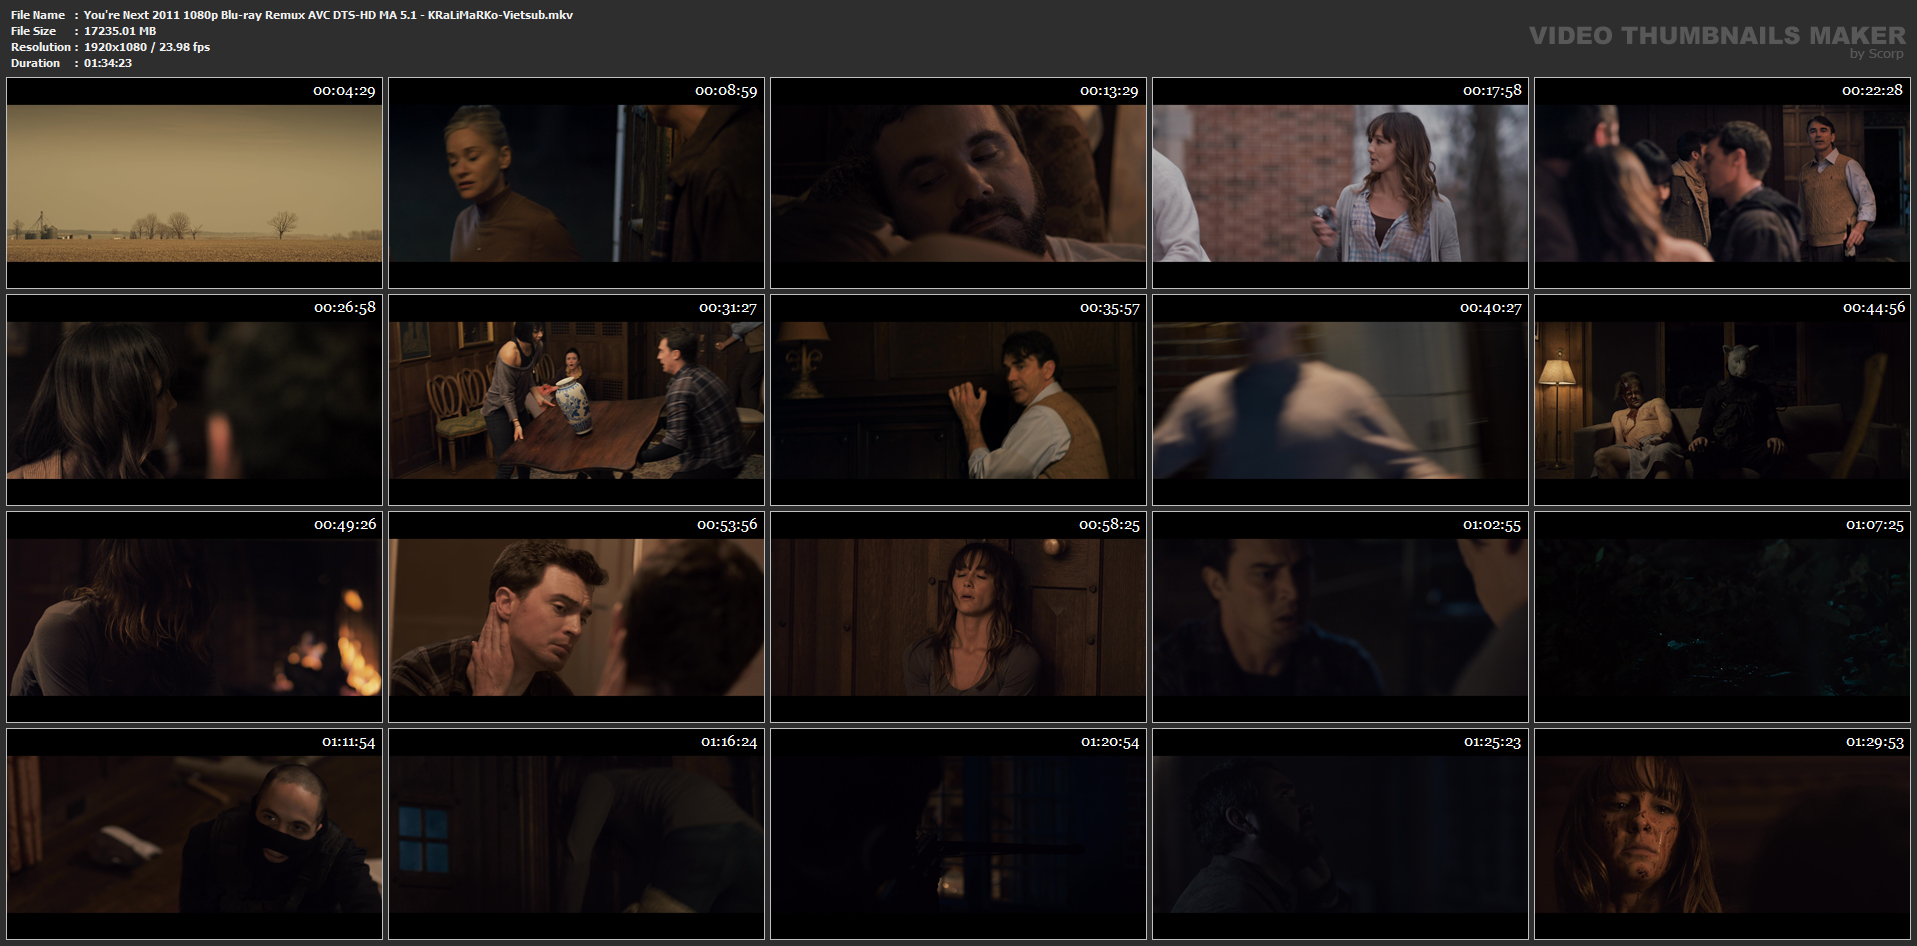Click the File Name label

click(38, 15)
